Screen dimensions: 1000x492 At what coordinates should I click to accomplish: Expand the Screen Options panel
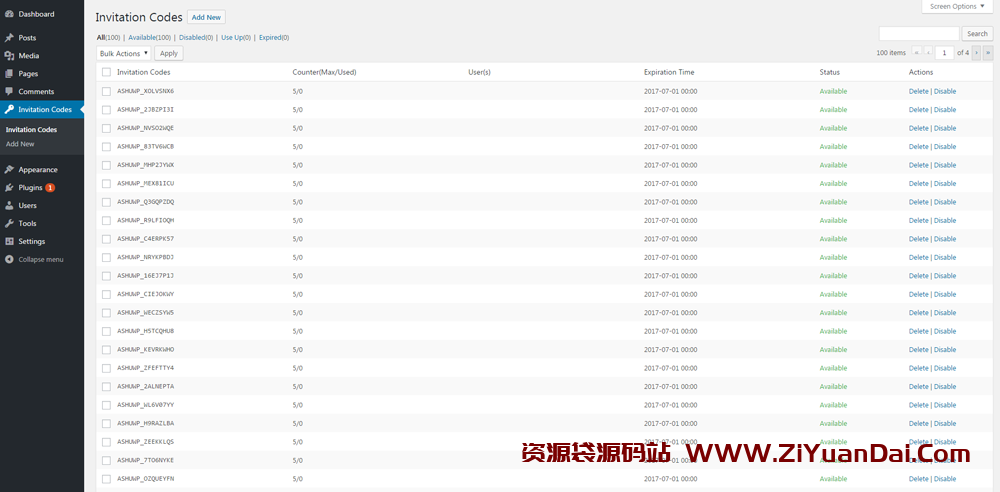(957, 6)
